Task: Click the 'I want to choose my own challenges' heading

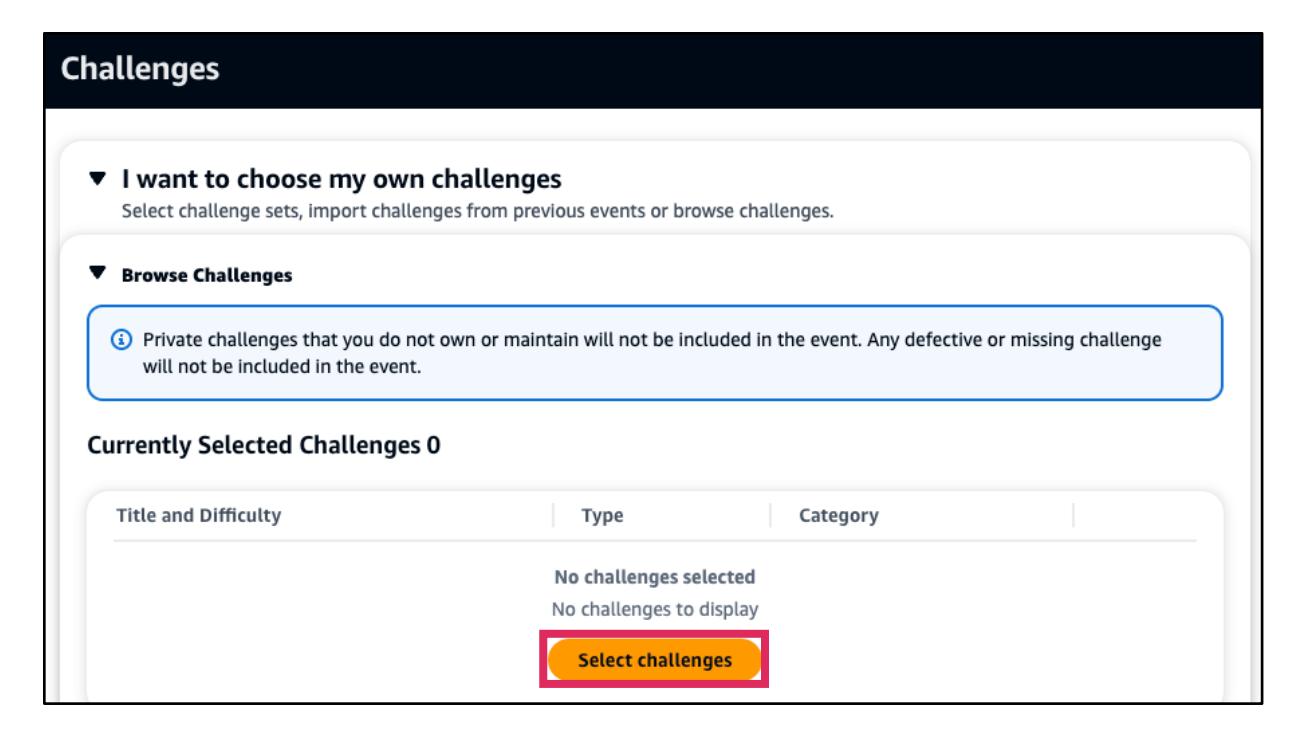Action: 341,180
